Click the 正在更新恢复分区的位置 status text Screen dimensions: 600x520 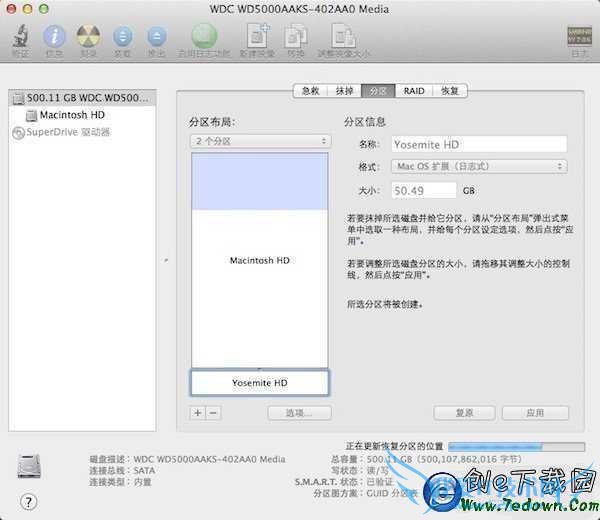coord(395,446)
